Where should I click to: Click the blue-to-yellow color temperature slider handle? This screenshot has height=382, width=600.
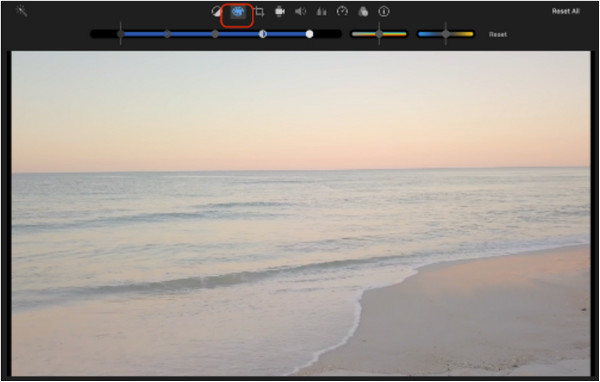point(445,34)
